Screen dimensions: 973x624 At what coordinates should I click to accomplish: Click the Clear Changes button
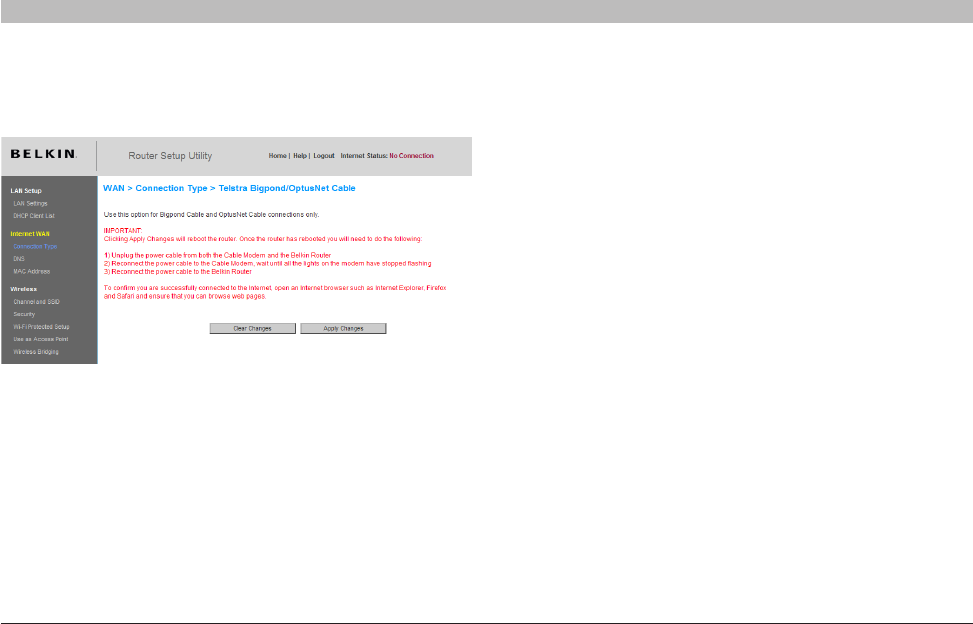click(253, 328)
